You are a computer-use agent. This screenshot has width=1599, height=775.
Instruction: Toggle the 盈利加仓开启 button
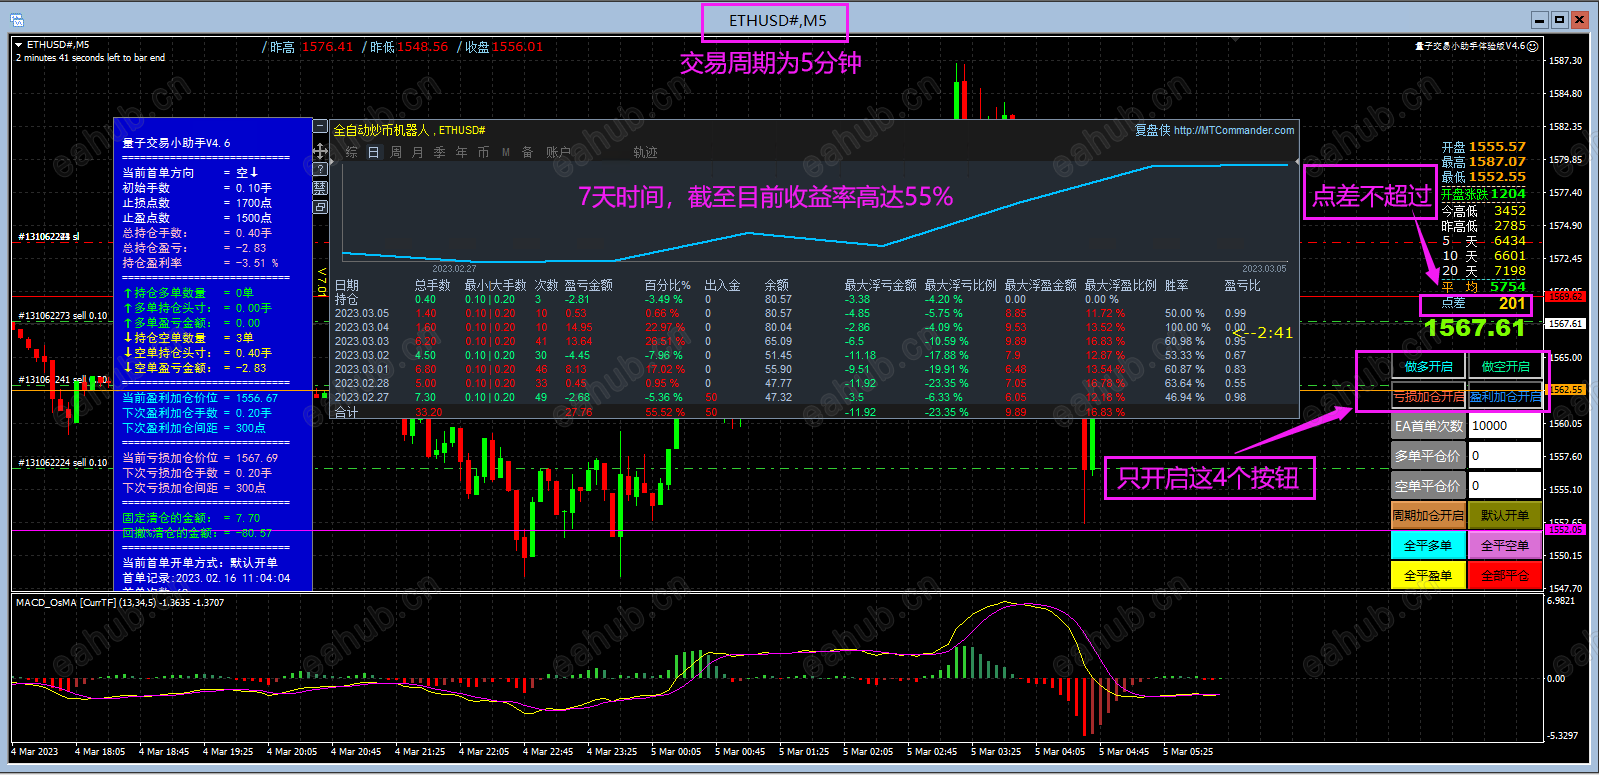pyautogui.click(x=1505, y=397)
